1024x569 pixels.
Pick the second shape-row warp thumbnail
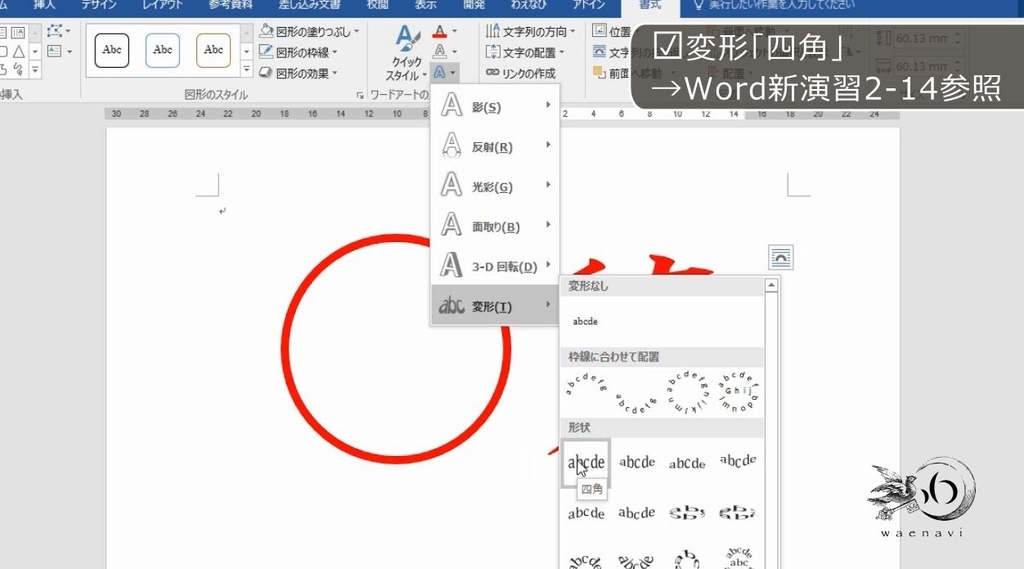coord(637,463)
